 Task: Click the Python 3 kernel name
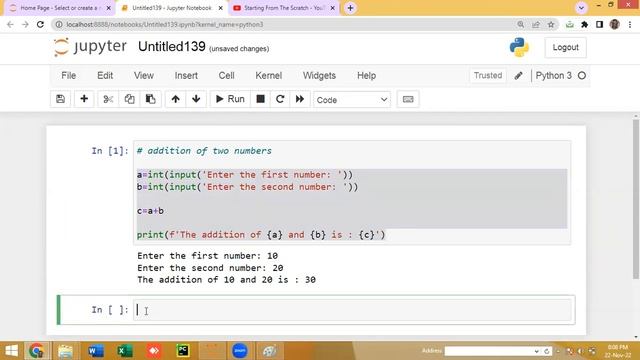point(553,76)
